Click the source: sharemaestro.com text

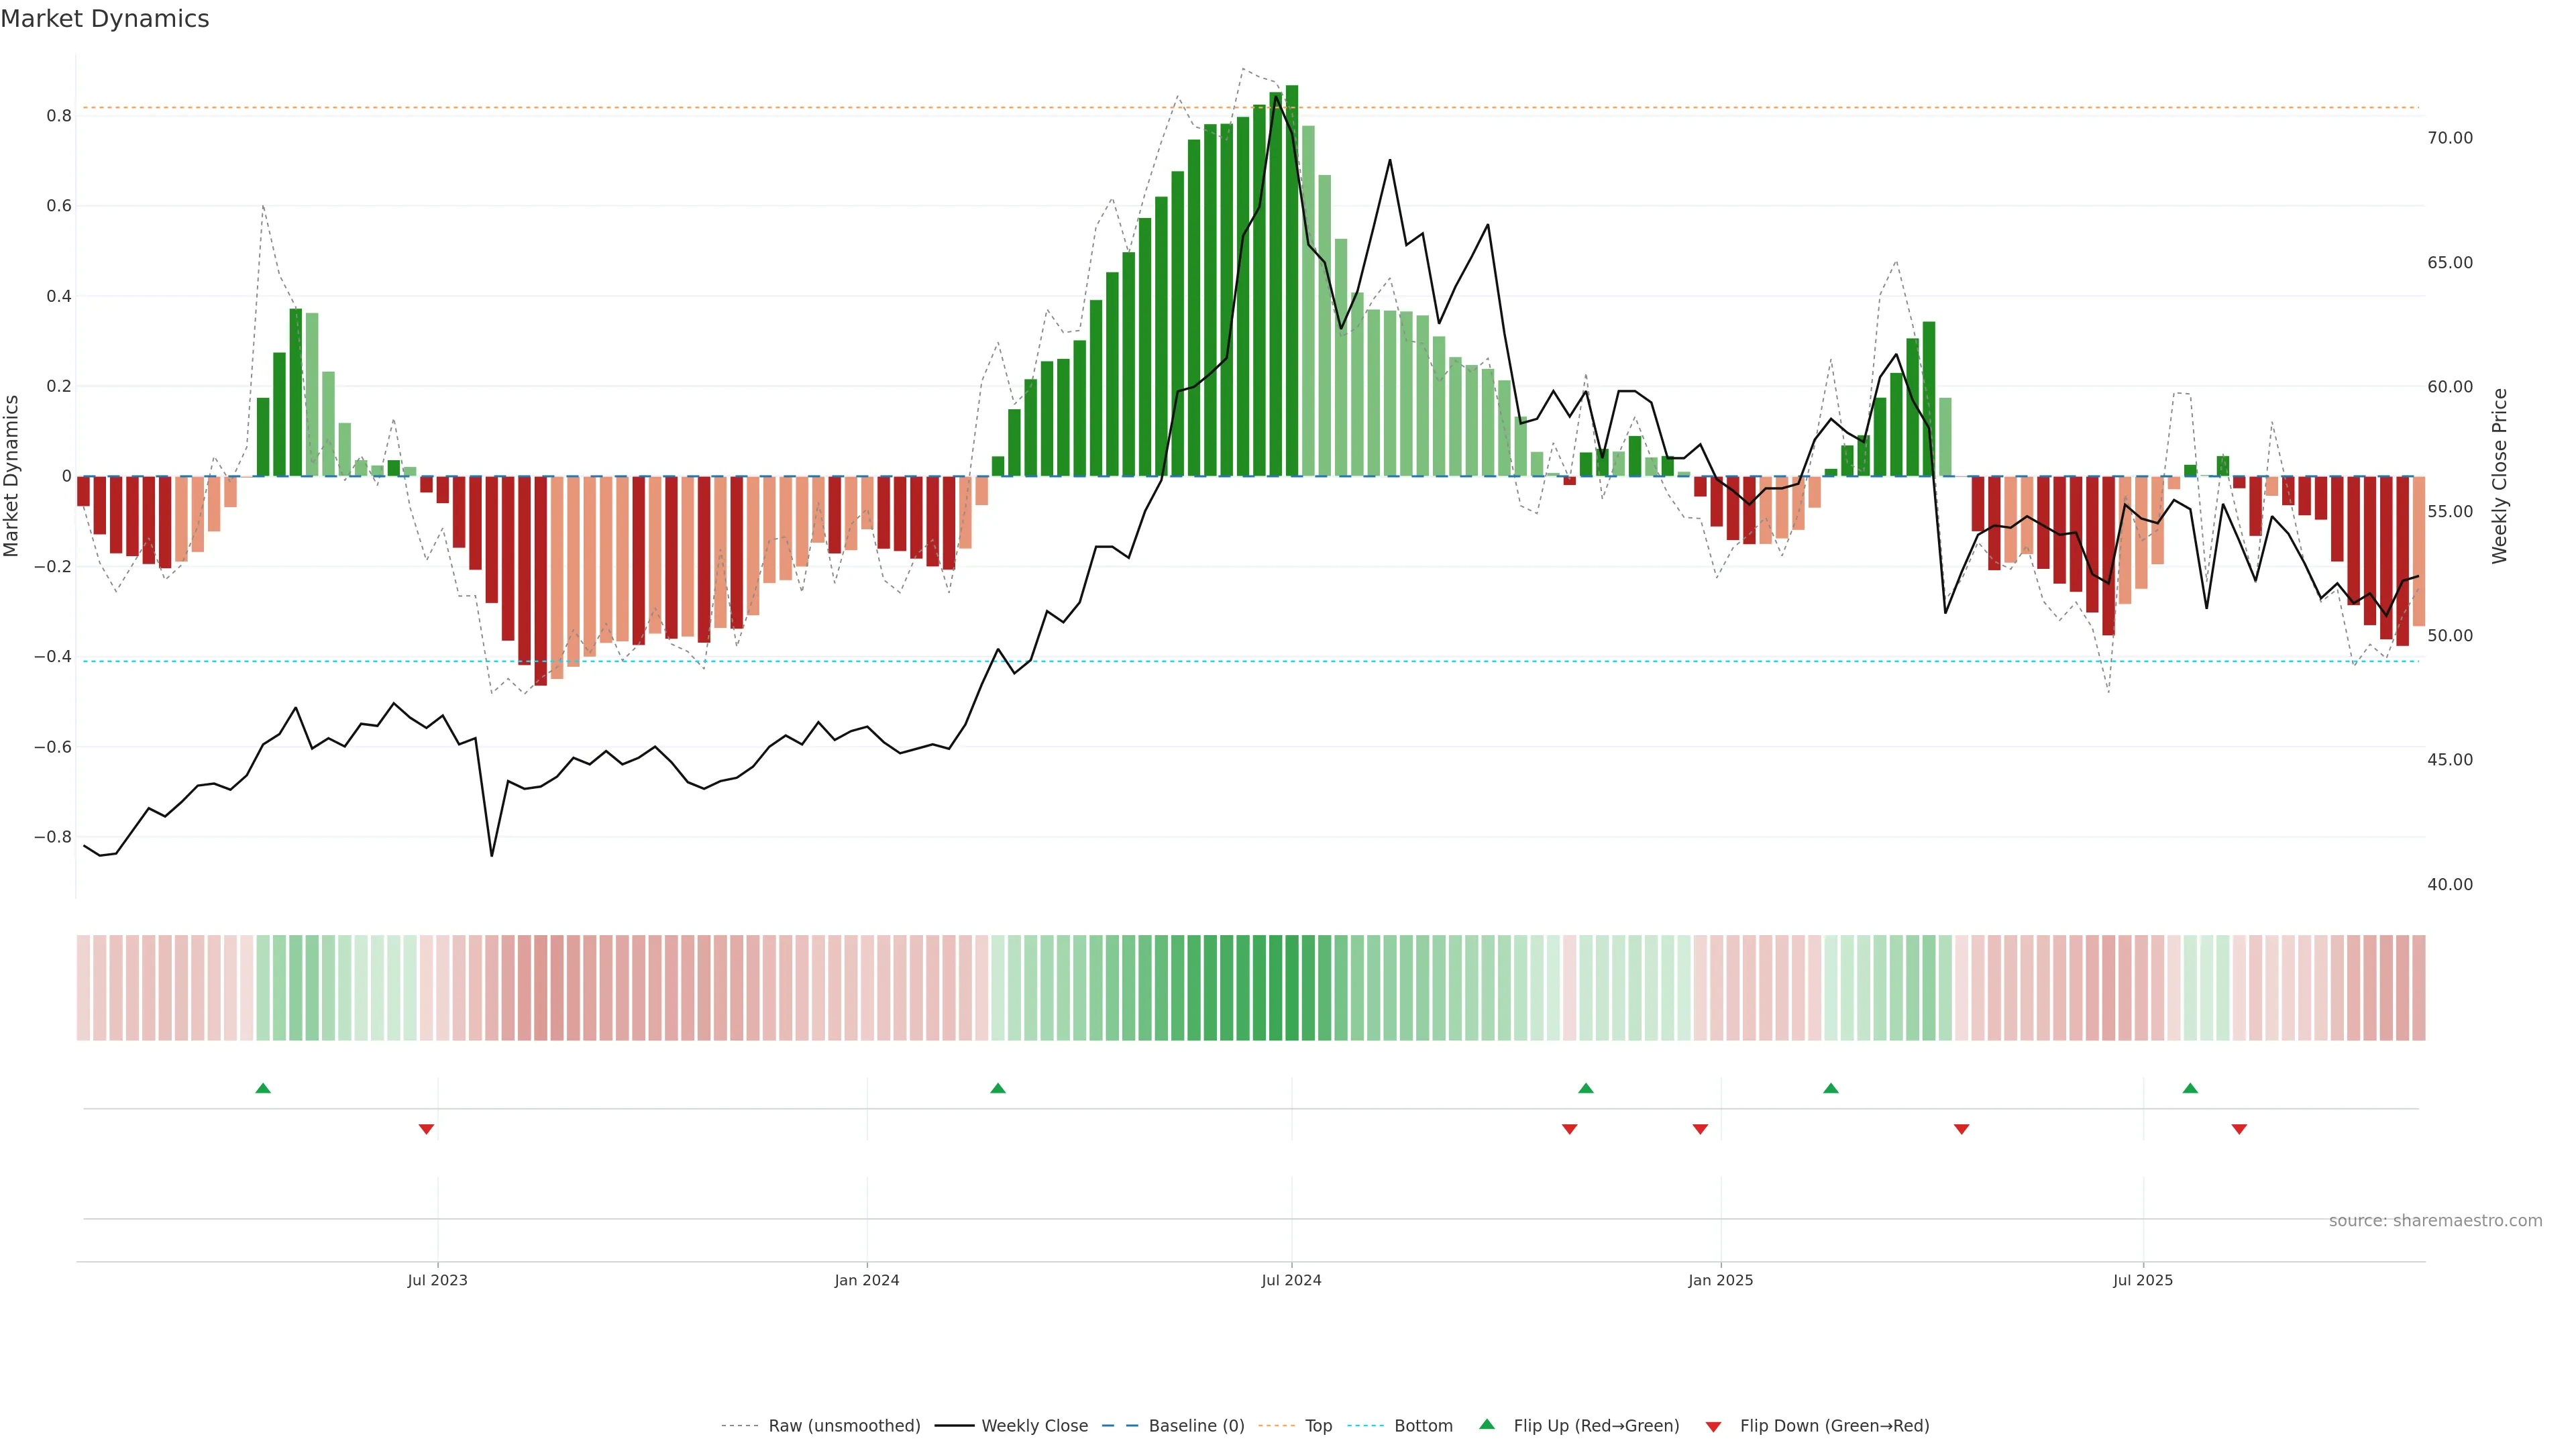[2435, 1220]
